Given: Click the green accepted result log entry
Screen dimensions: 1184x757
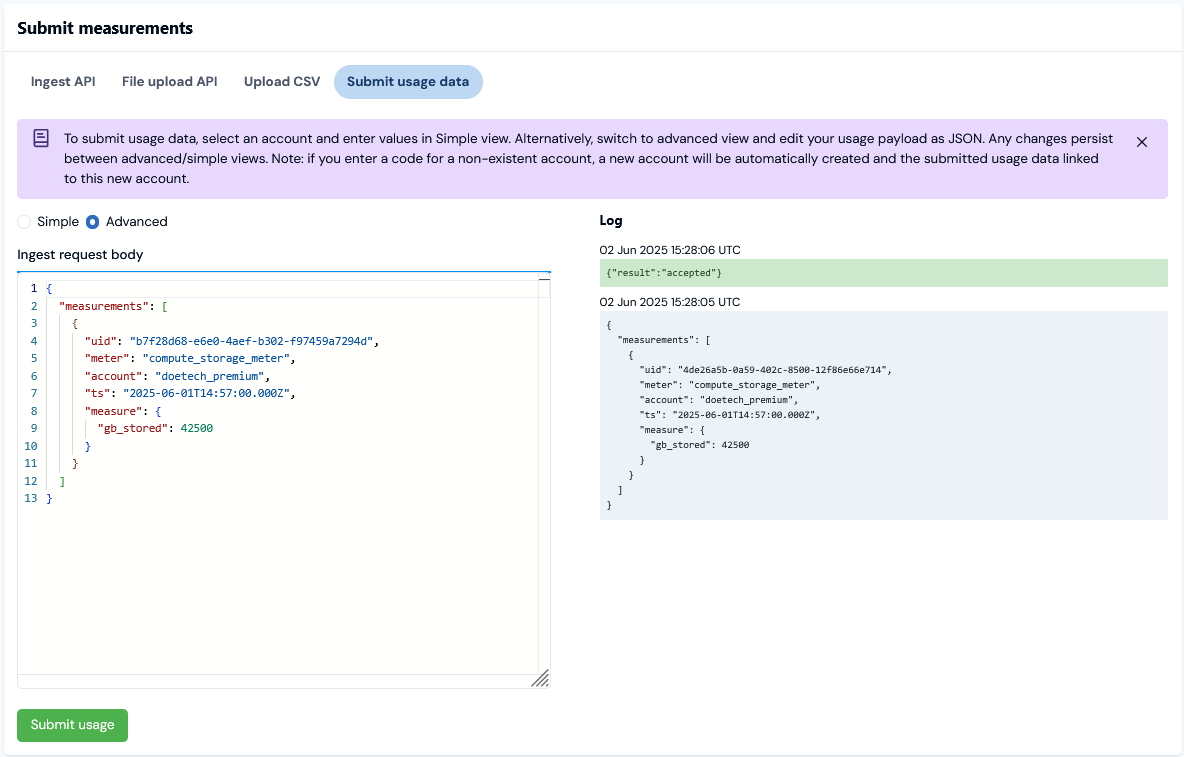Looking at the screenshot, I should (x=883, y=273).
